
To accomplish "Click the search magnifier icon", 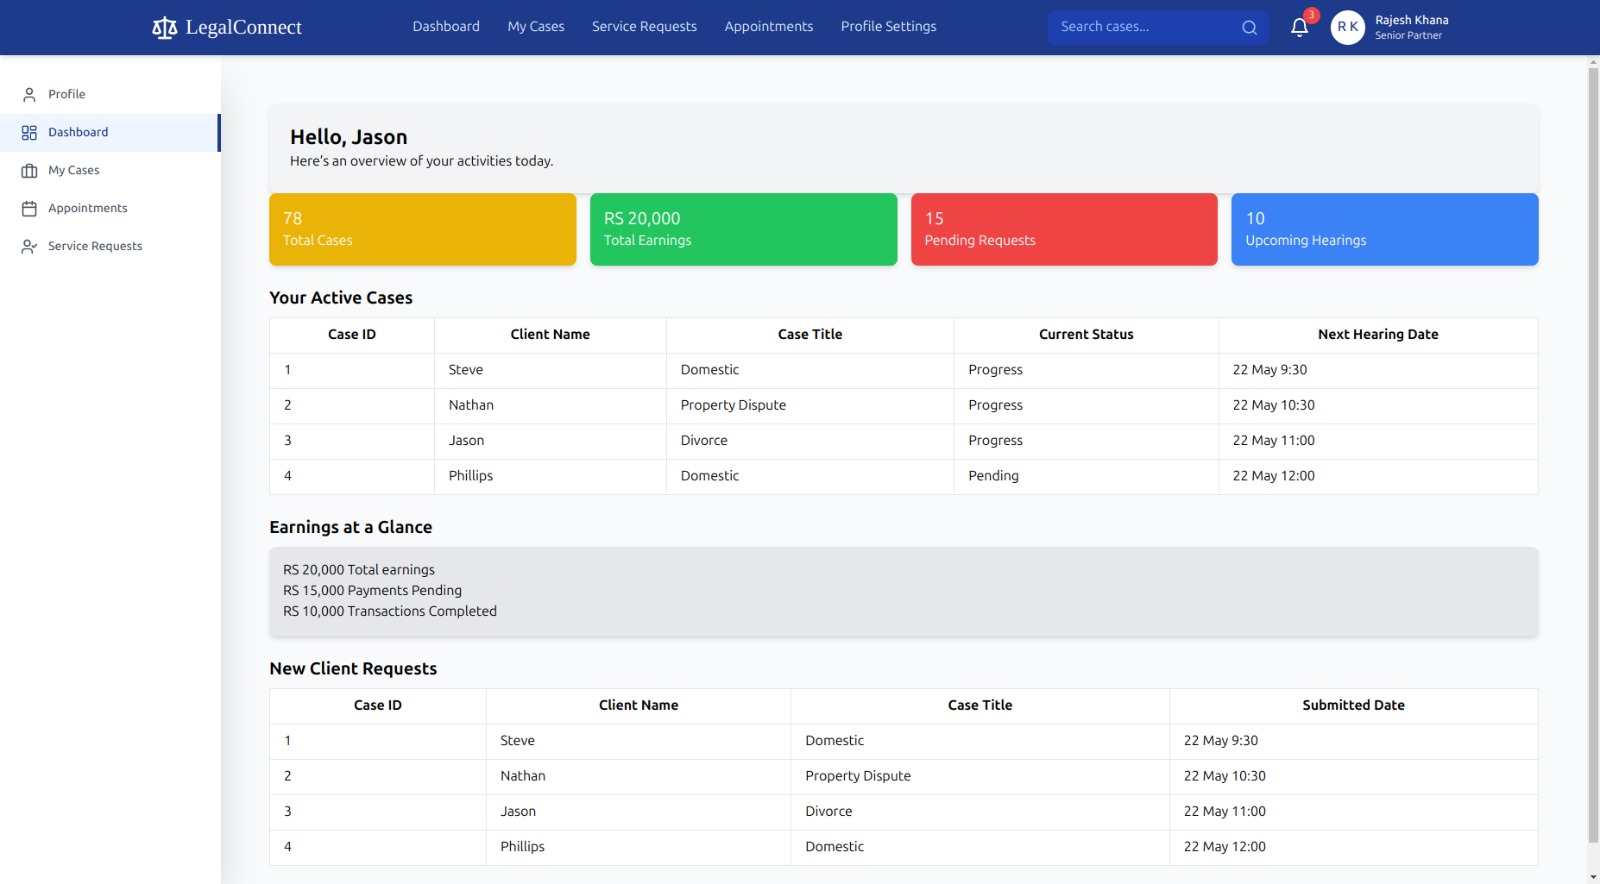I will 1249,27.
